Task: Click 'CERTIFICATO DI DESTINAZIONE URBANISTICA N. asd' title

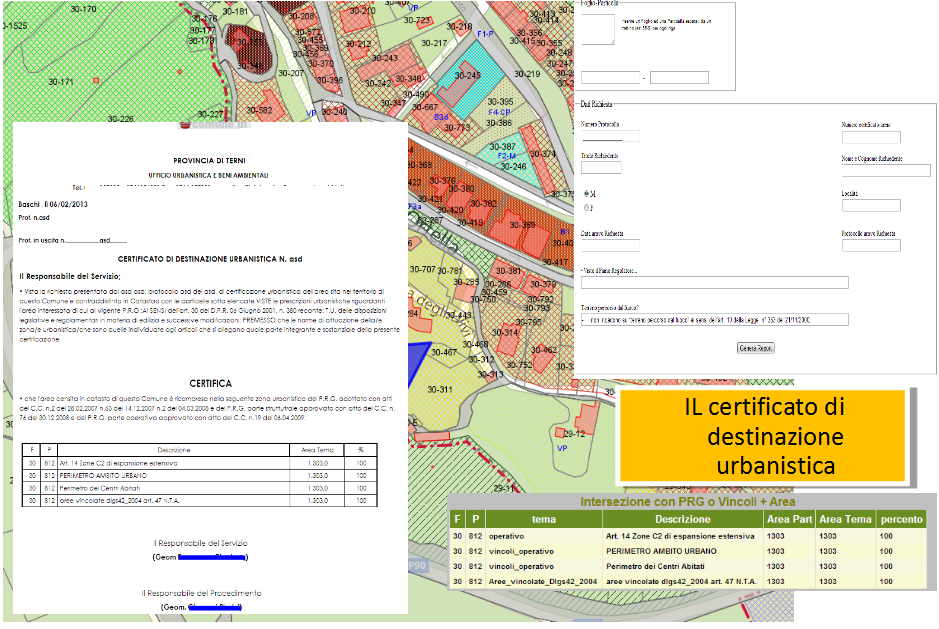Action: pyautogui.click(x=210, y=259)
